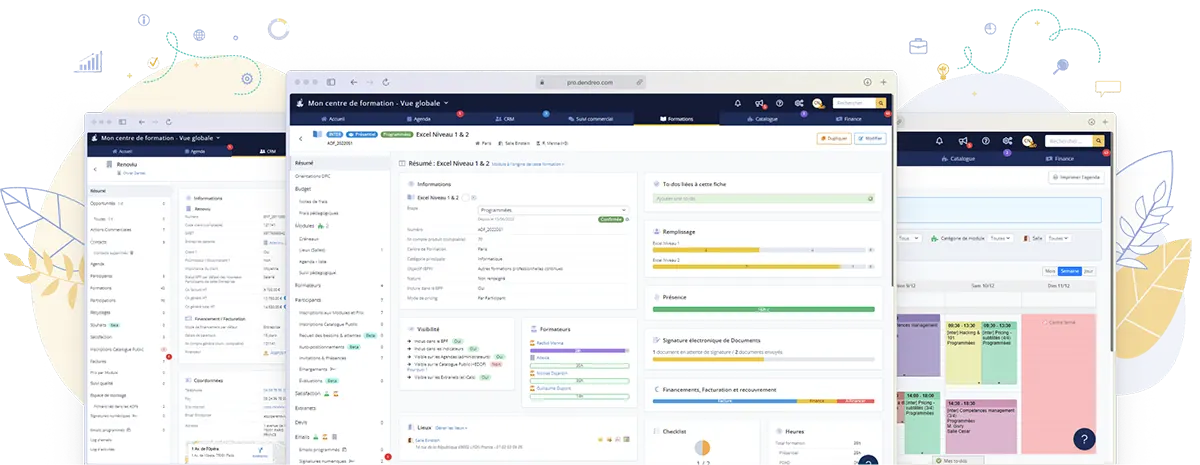Screen dimensions: 1200x465
Task: Open the round blue help bubble on the calendar
Action: pyautogui.click(x=1084, y=438)
